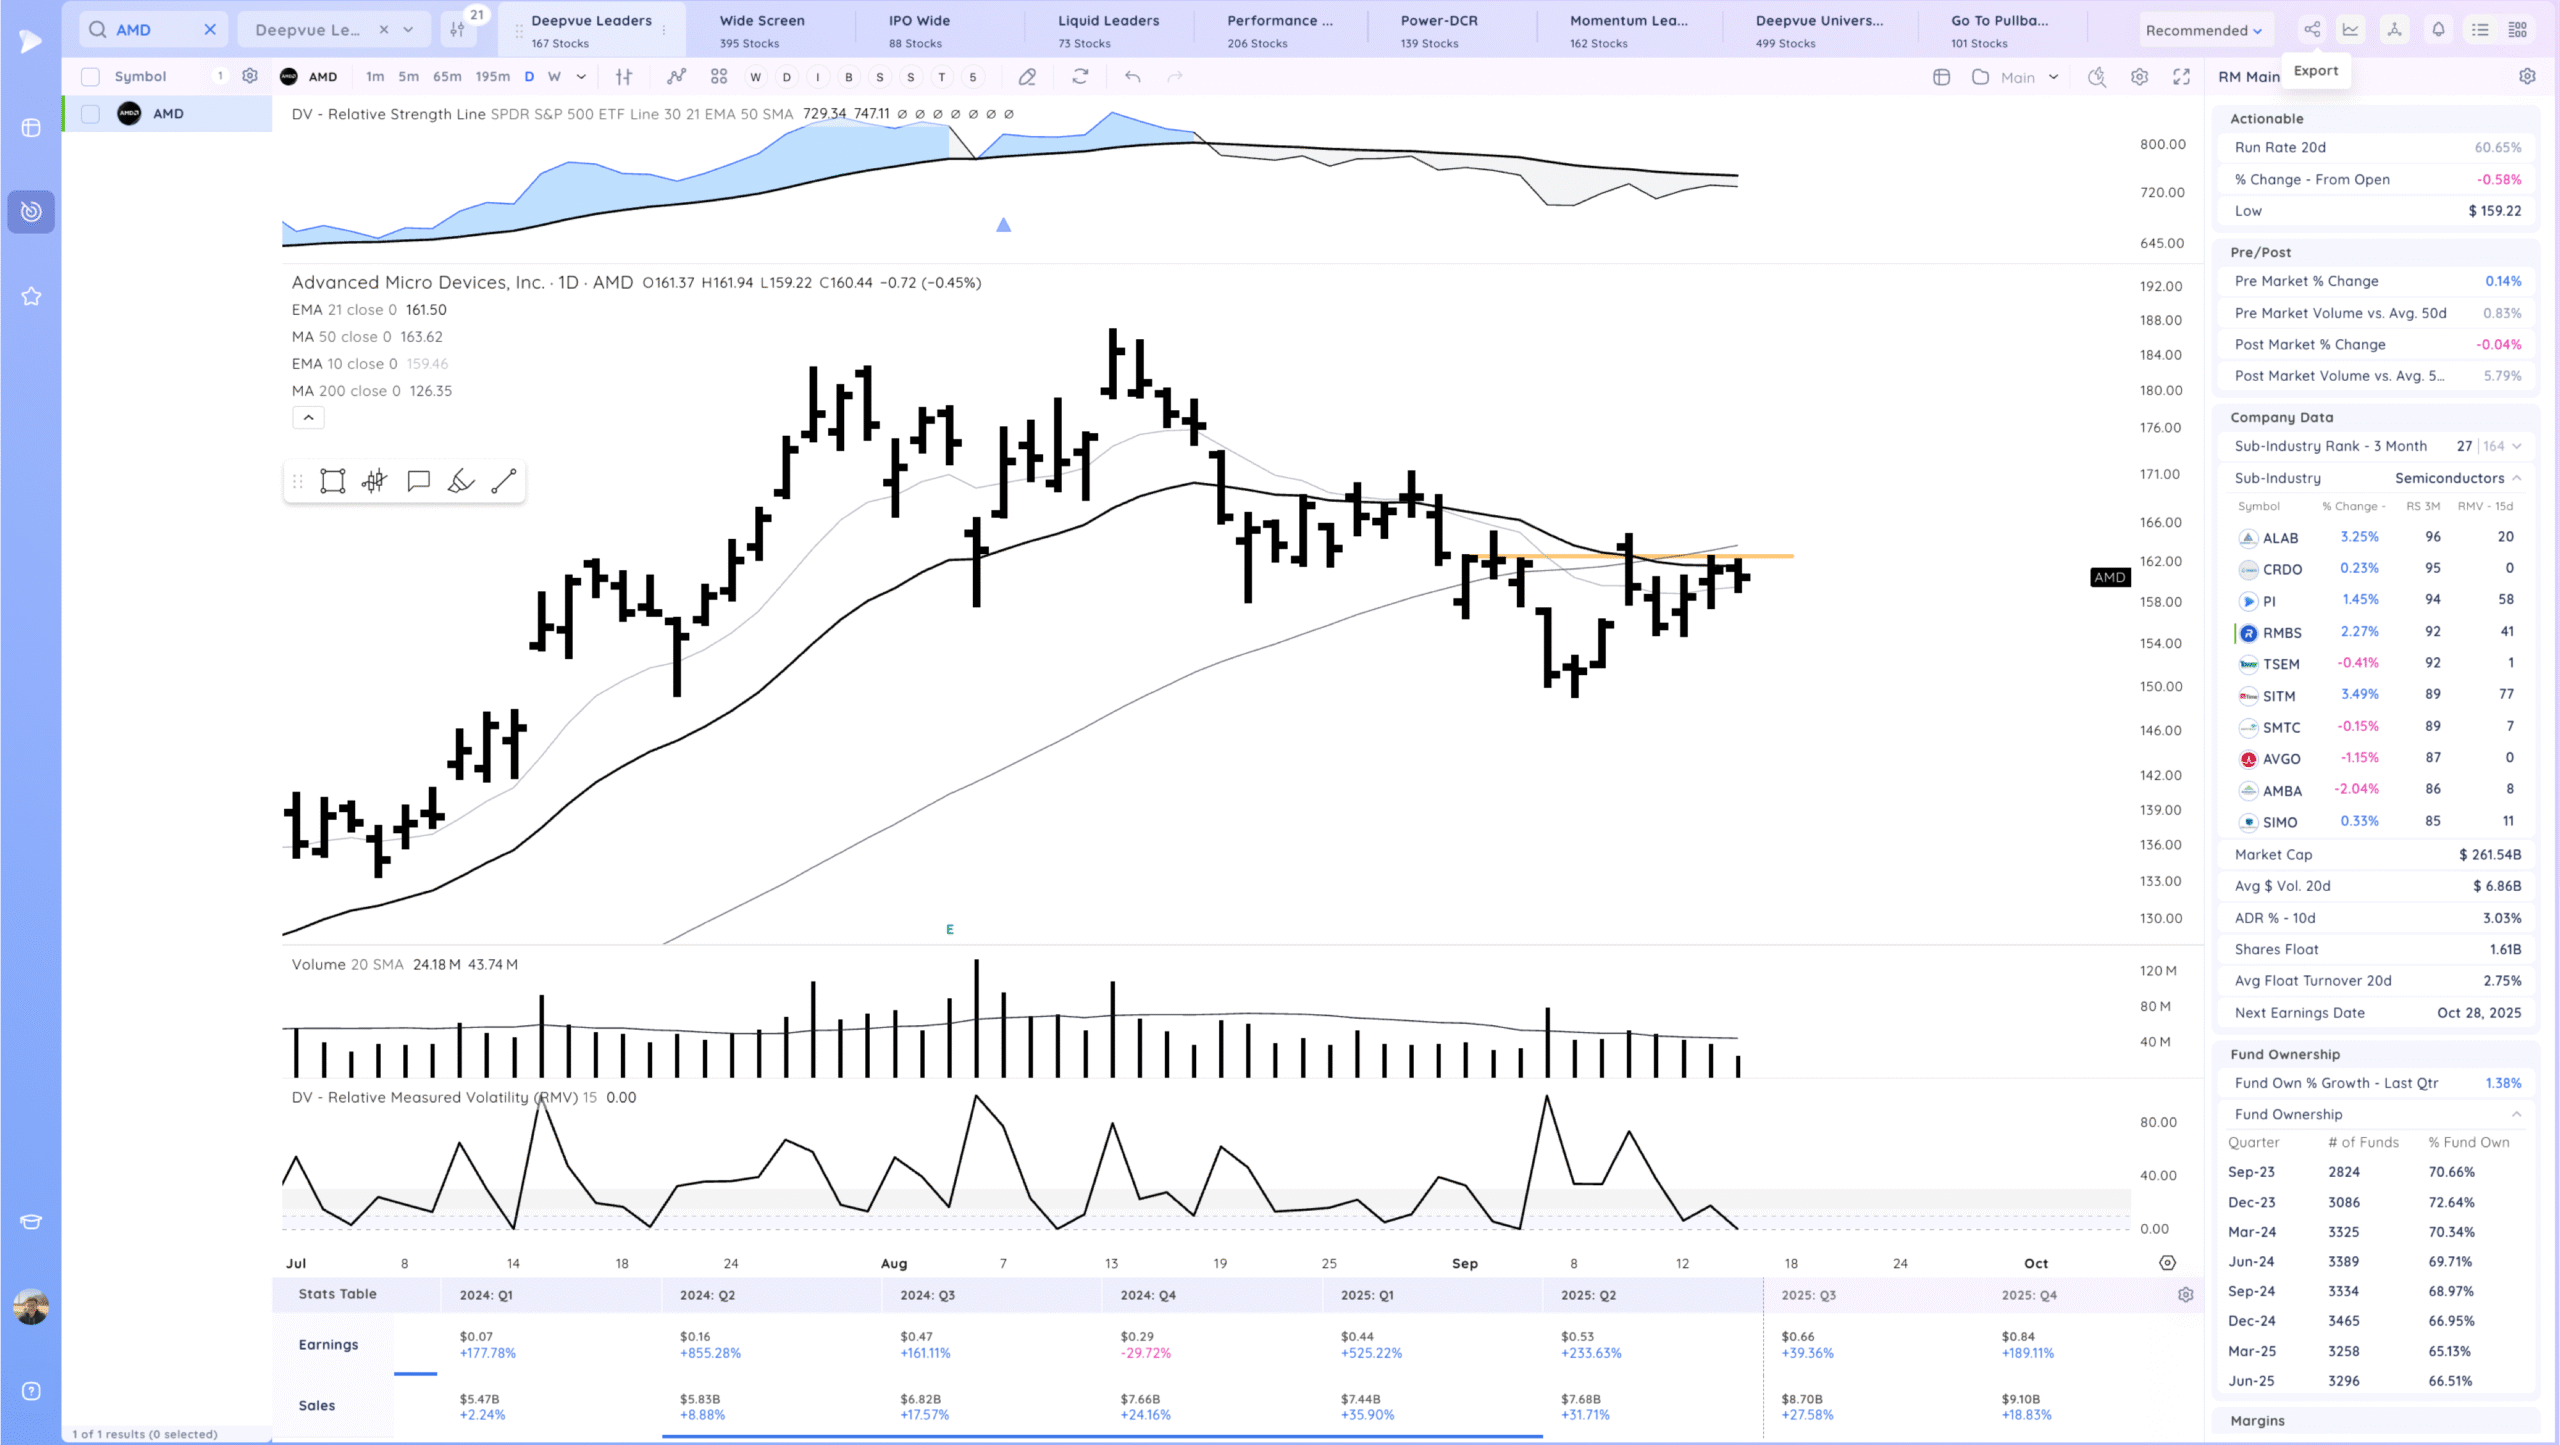Select the brush drawing tool
This screenshot has width=2560, height=1445.
tap(461, 482)
